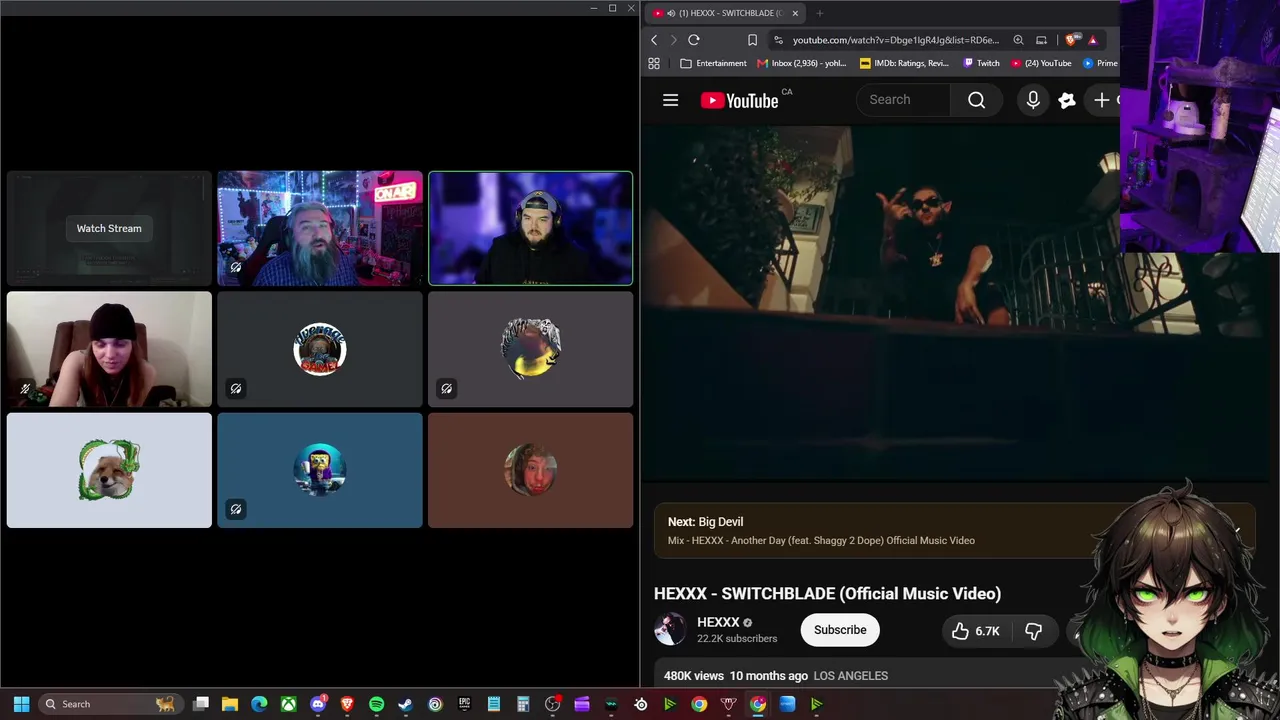Open the Brave Rewards triangle icon
The height and width of the screenshot is (720, 1280).
[x=1092, y=40]
